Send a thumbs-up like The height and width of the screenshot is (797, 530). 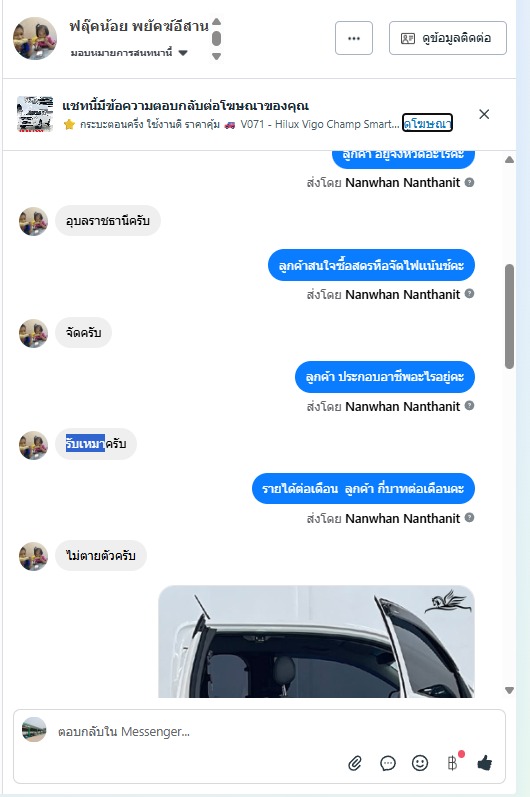pos(485,763)
